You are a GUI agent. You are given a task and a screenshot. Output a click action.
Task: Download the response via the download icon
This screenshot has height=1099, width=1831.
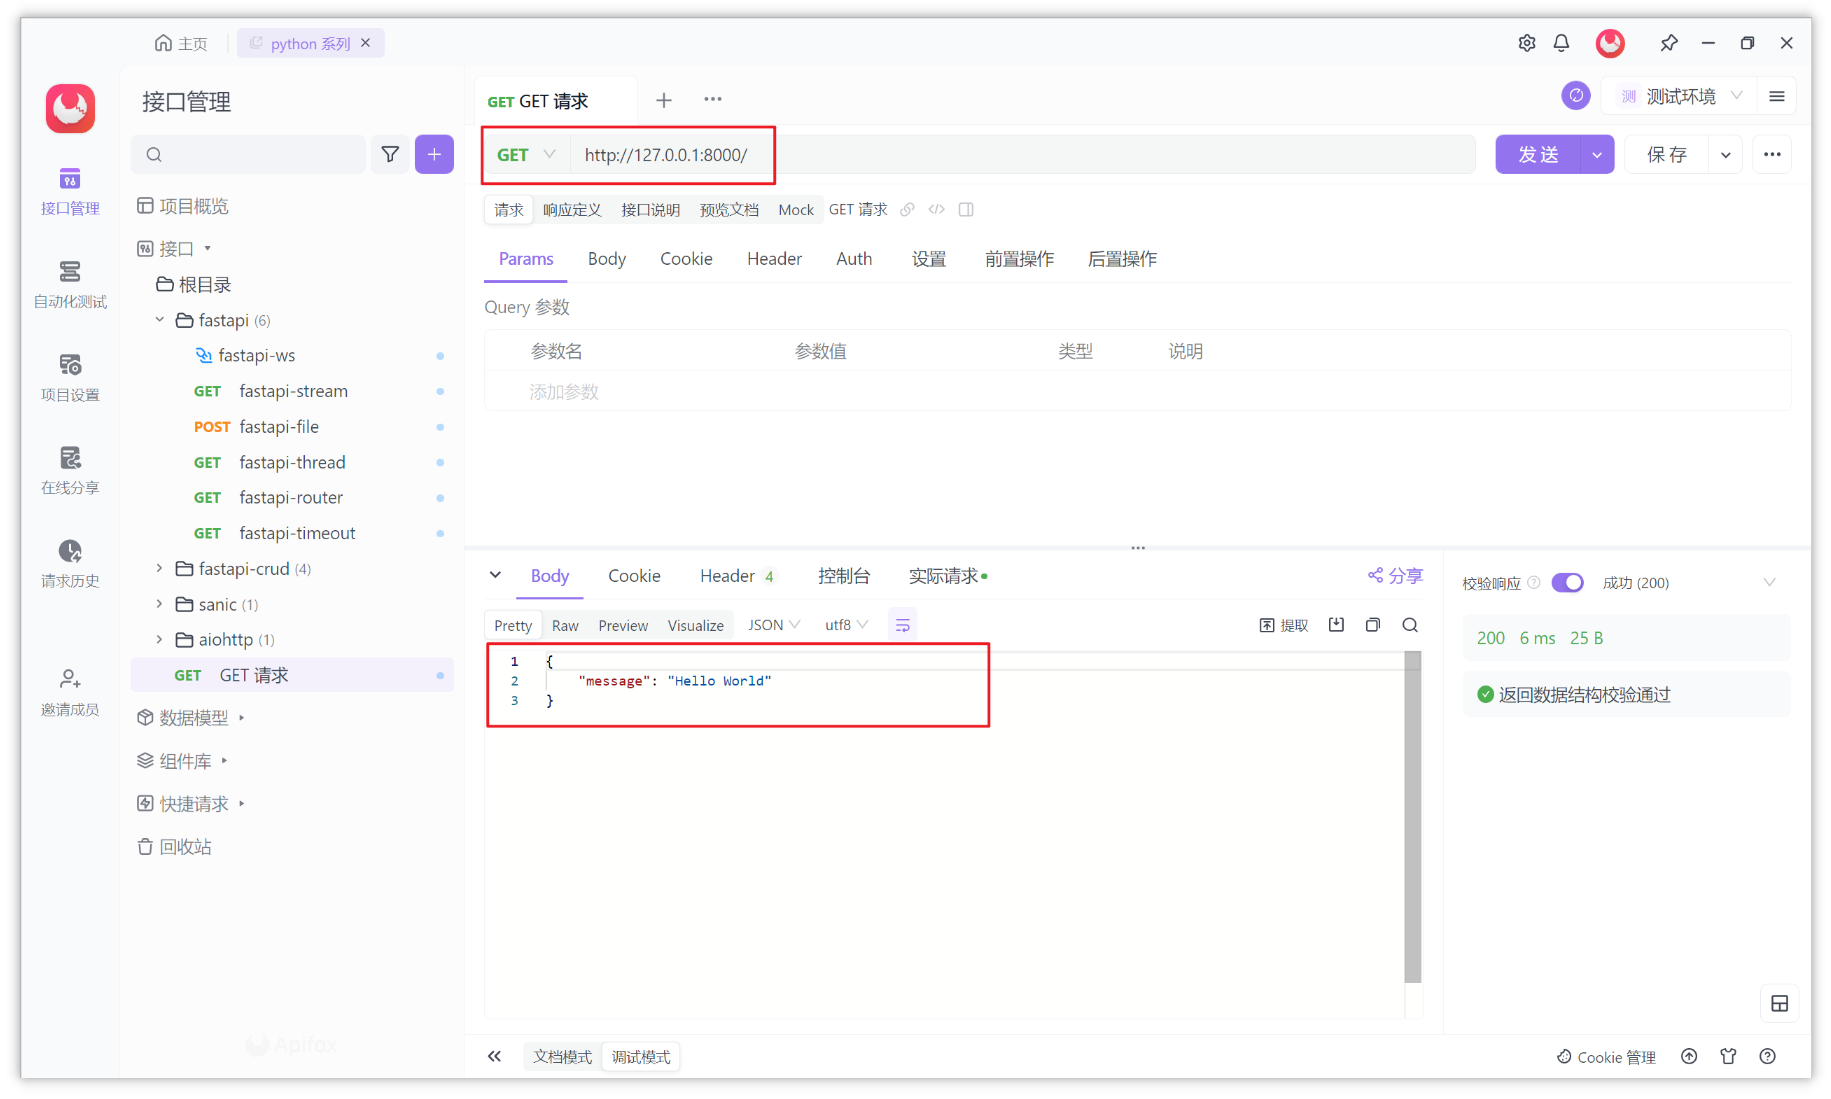click(1336, 624)
